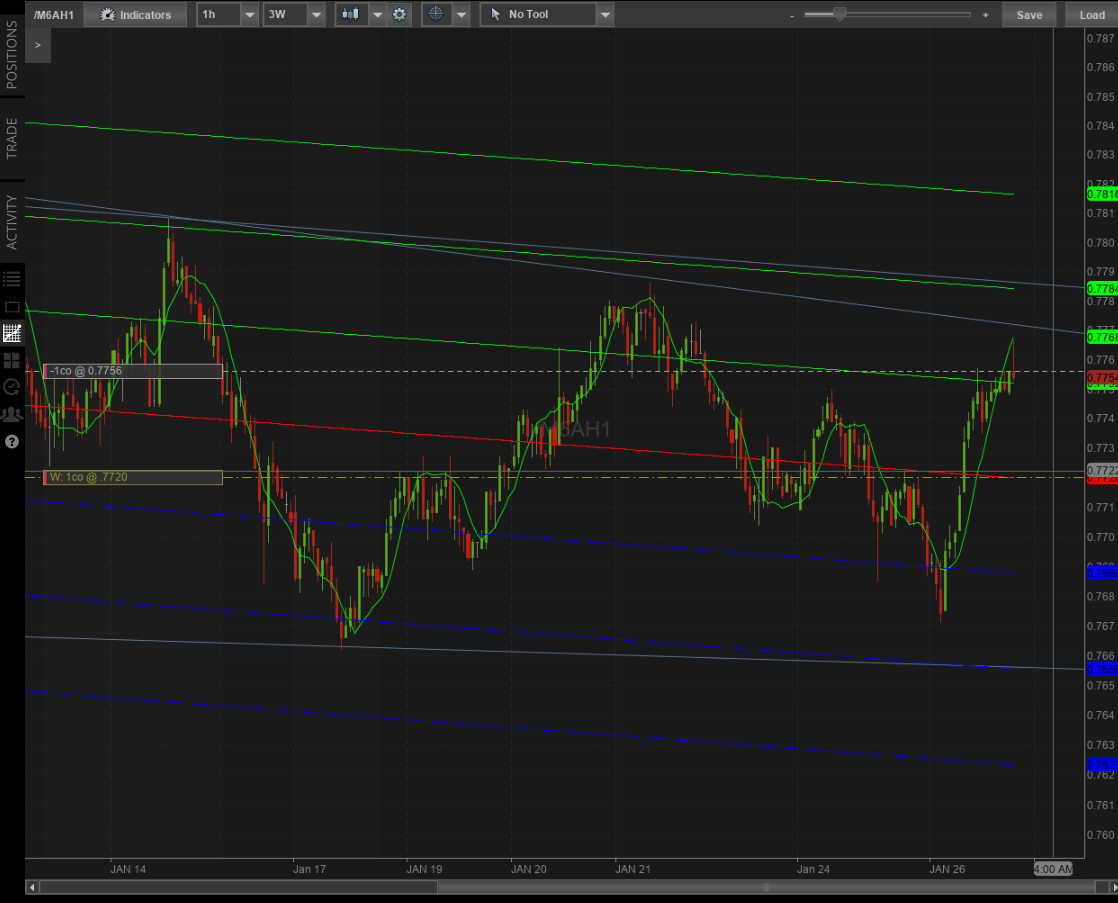Open the ACTIVITY side tab
This screenshot has height=903, width=1118.
pyautogui.click(x=11, y=222)
